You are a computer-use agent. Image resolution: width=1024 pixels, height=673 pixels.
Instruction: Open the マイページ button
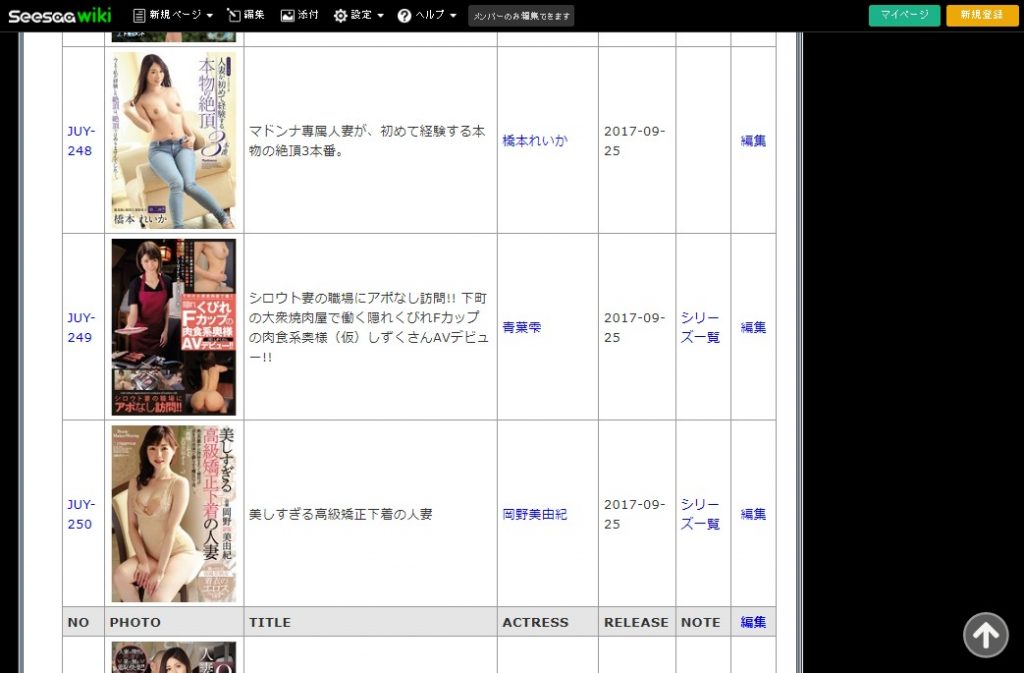click(x=904, y=15)
